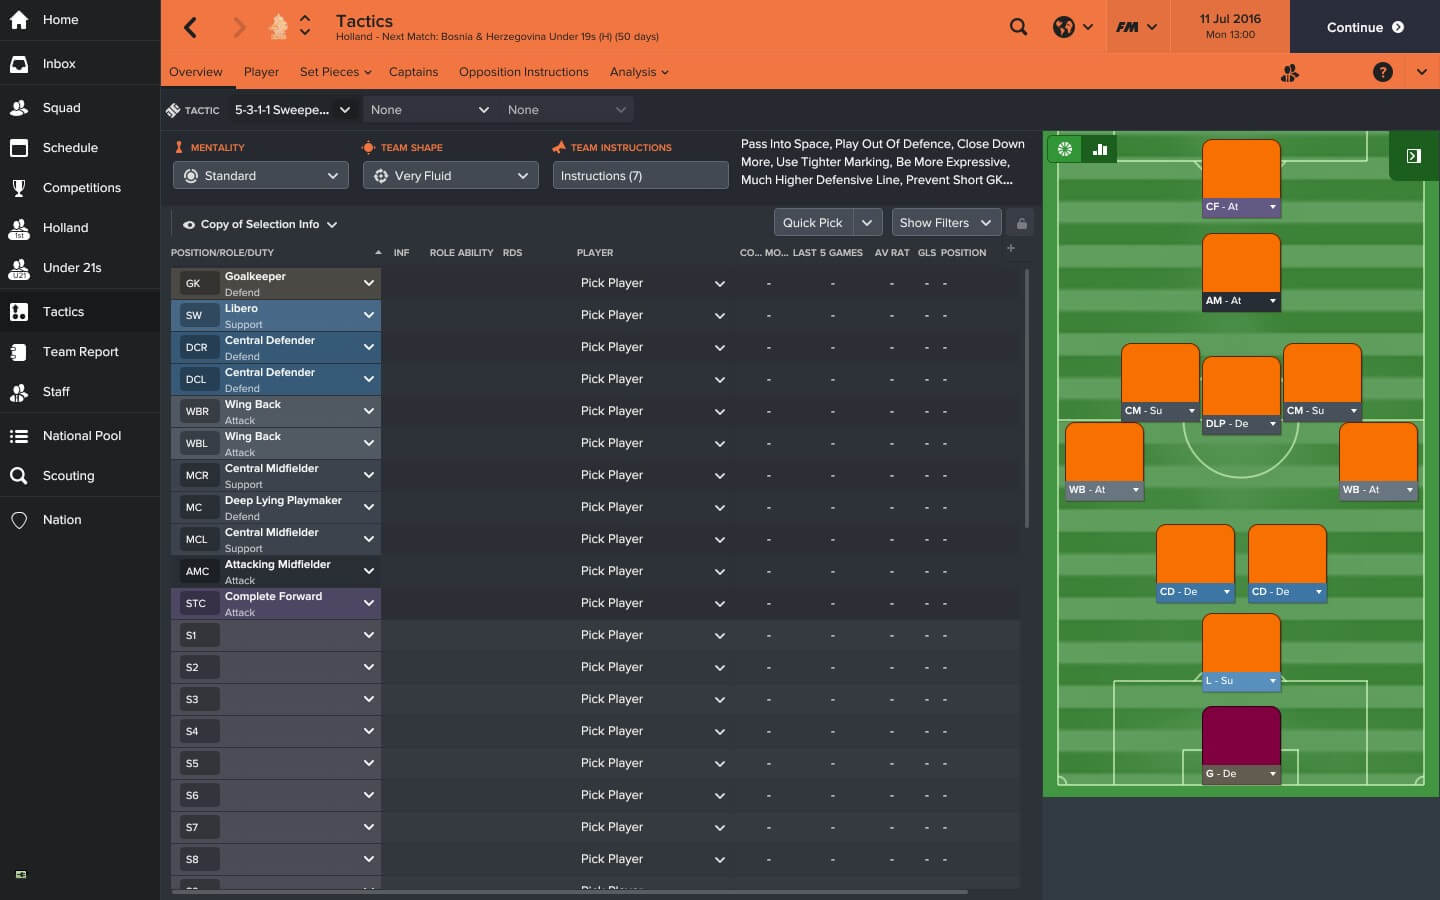
Task: Click the help question mark icon
Action: tap(1382, 72)
